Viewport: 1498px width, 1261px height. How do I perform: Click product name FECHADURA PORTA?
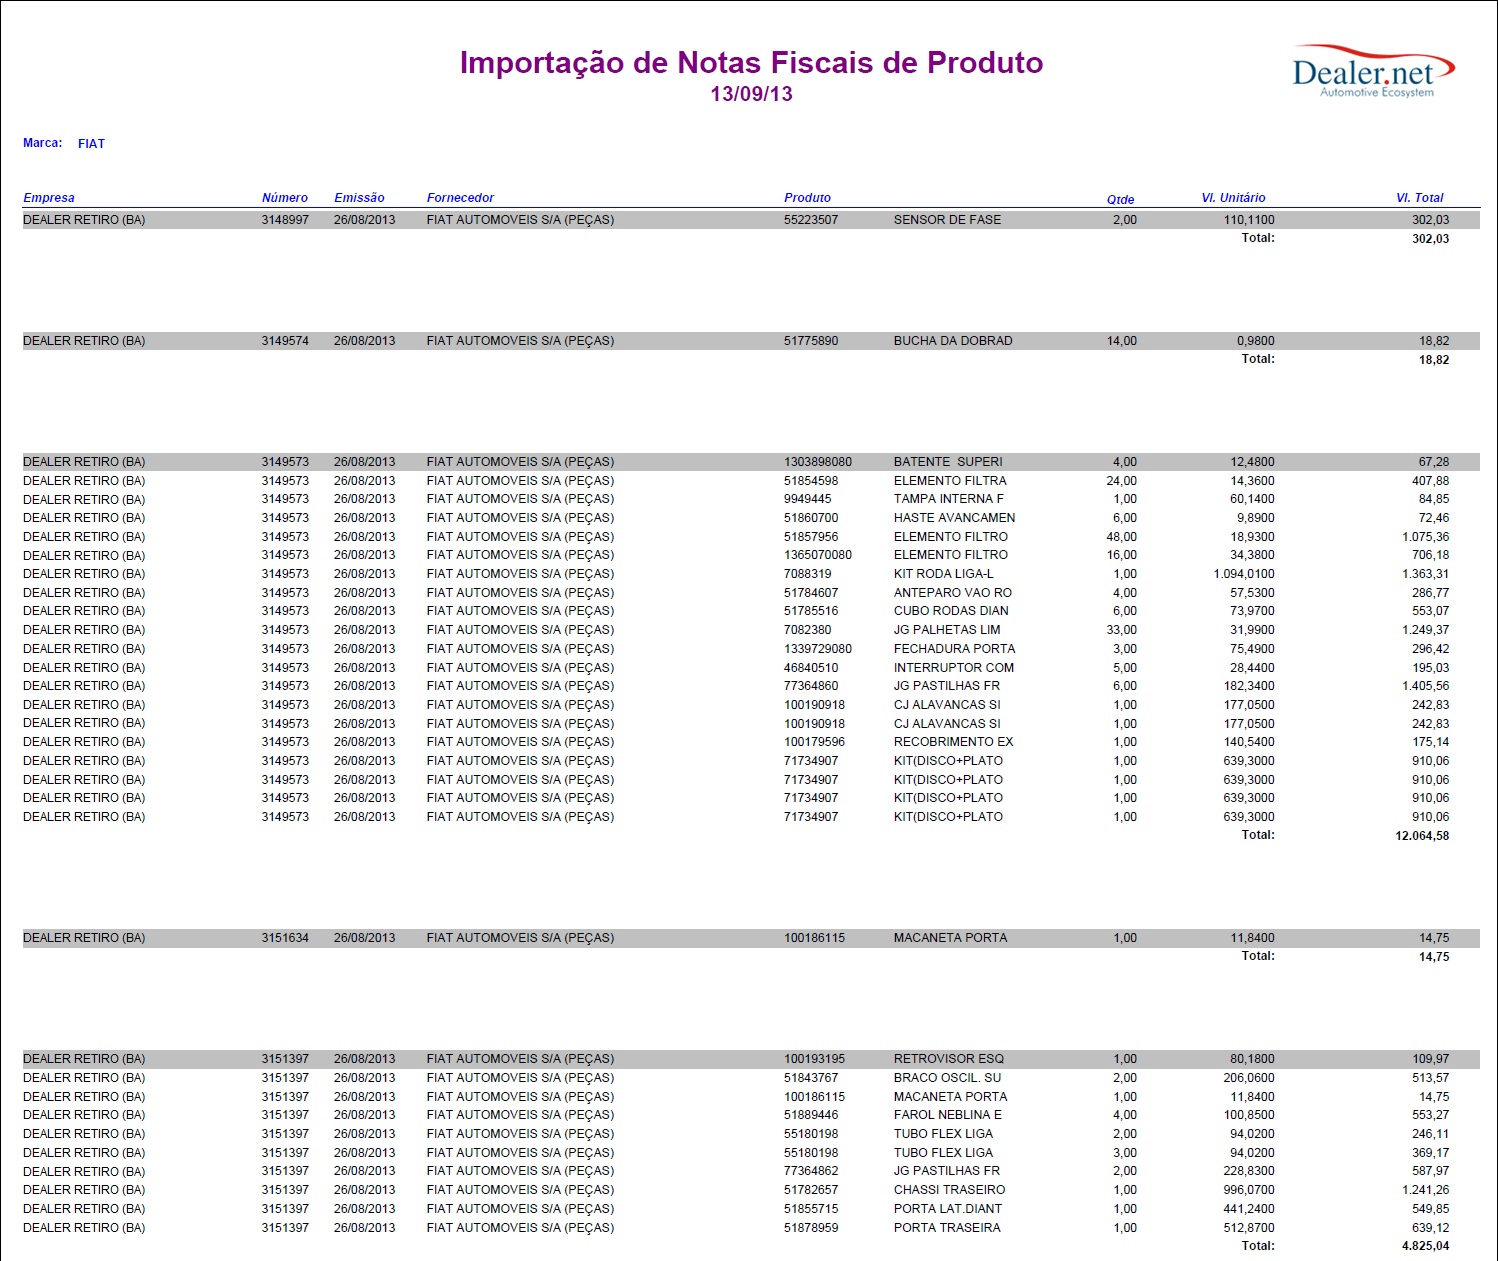(954, 649)
